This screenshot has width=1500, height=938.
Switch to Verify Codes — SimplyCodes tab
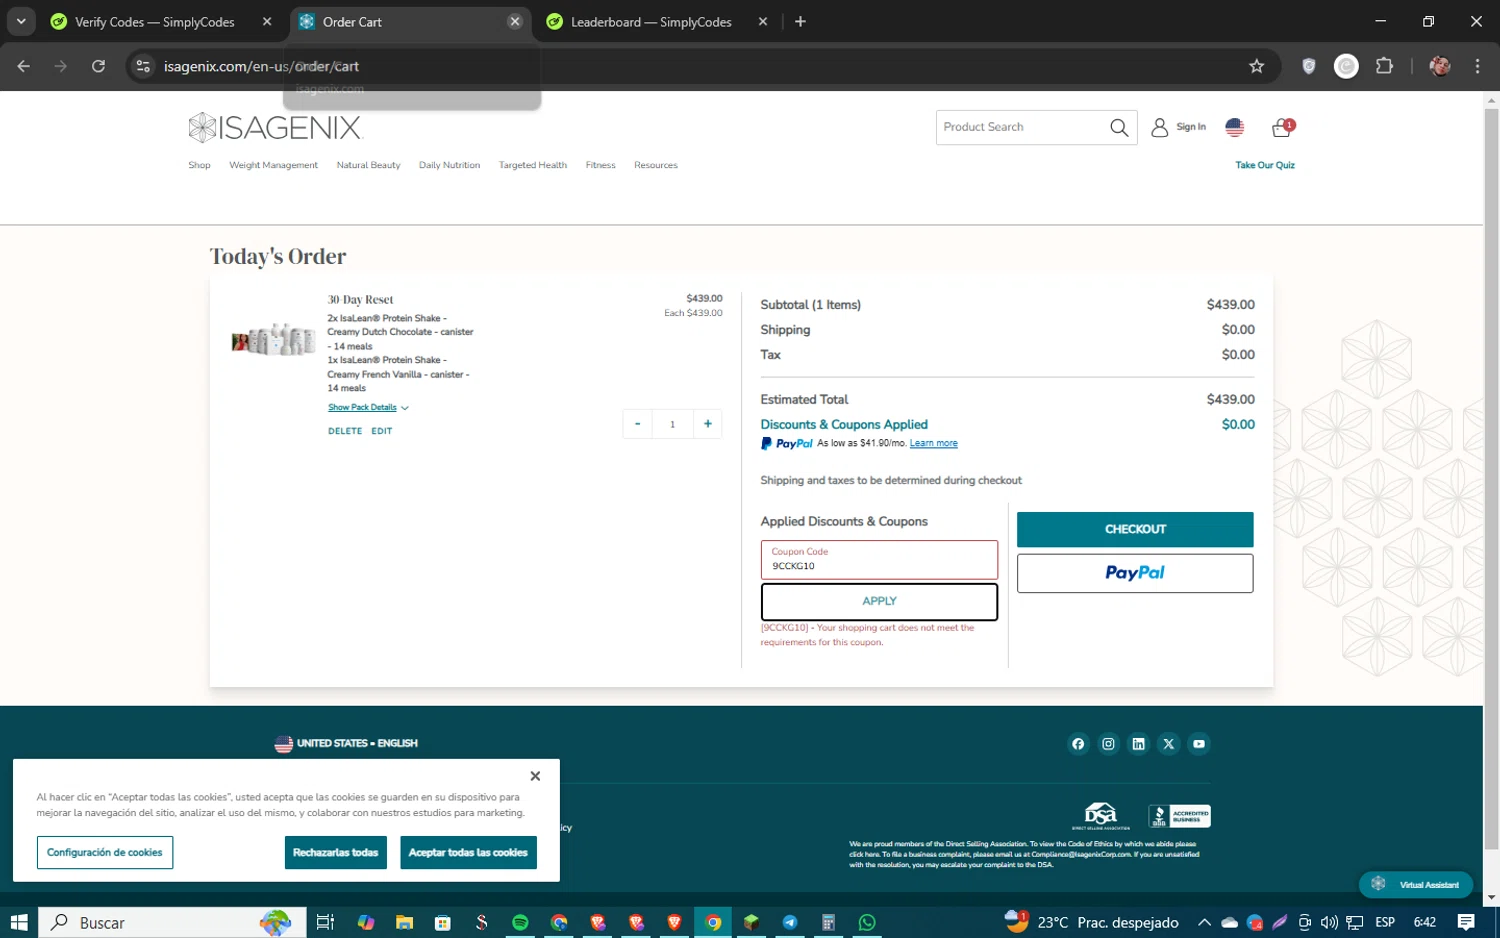[x=154, y=22]
